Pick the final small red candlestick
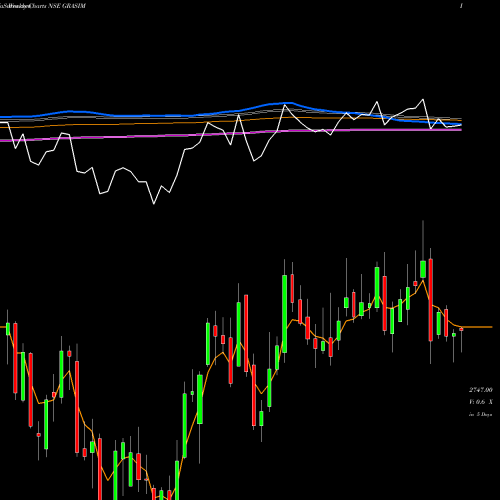500x500 pixels. [x=461, y=329]
